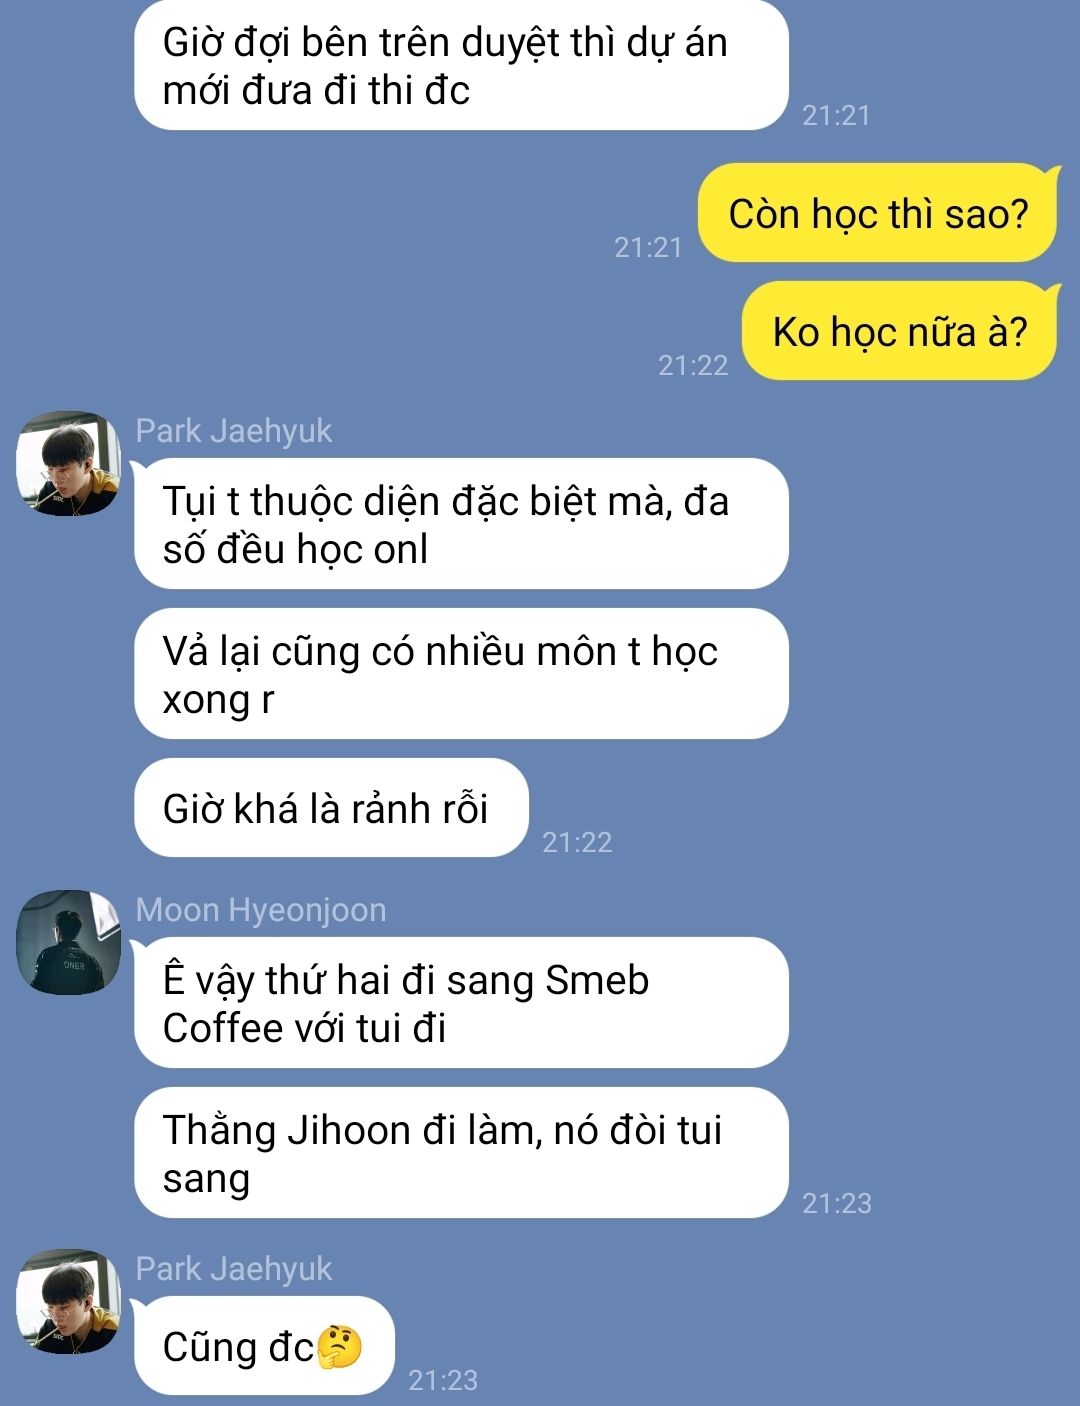Select the thinking face emoji

coord(339,1347)
